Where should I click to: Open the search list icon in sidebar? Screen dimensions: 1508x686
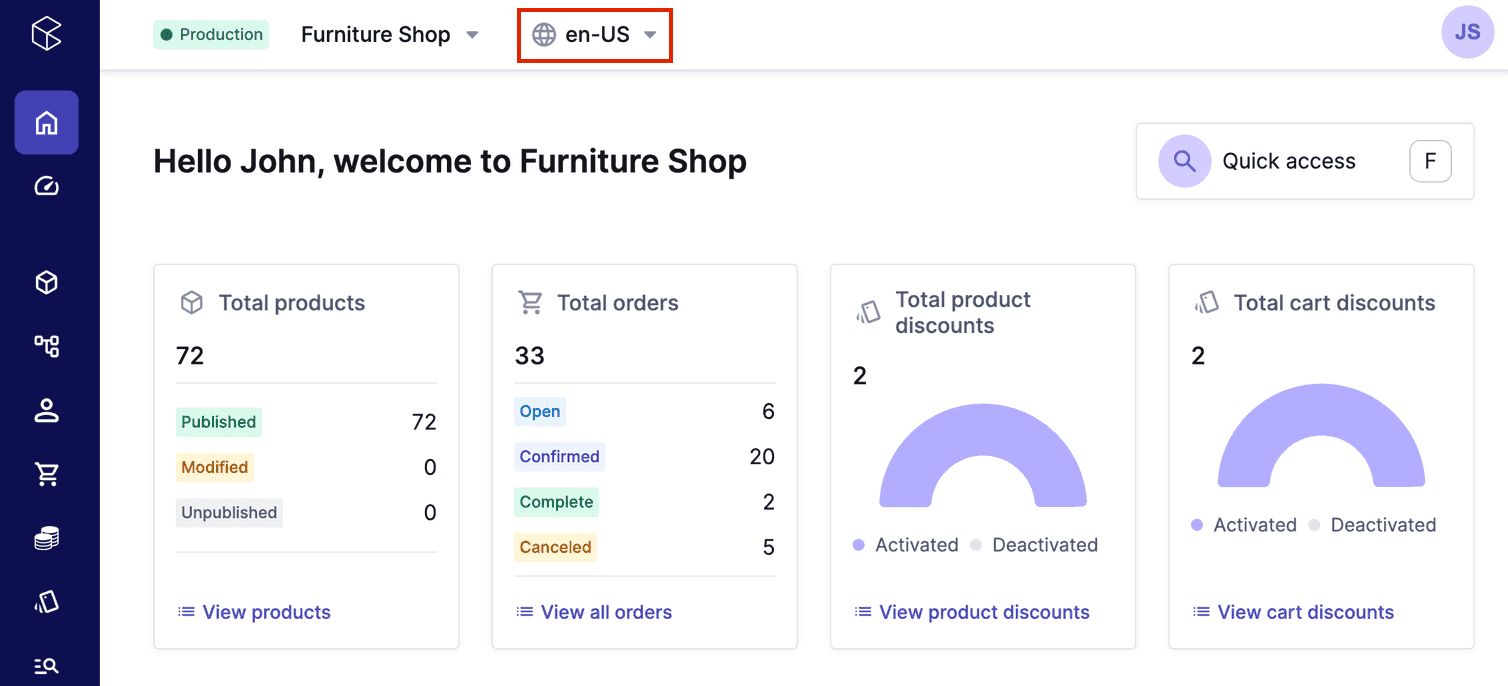point(46,665)
